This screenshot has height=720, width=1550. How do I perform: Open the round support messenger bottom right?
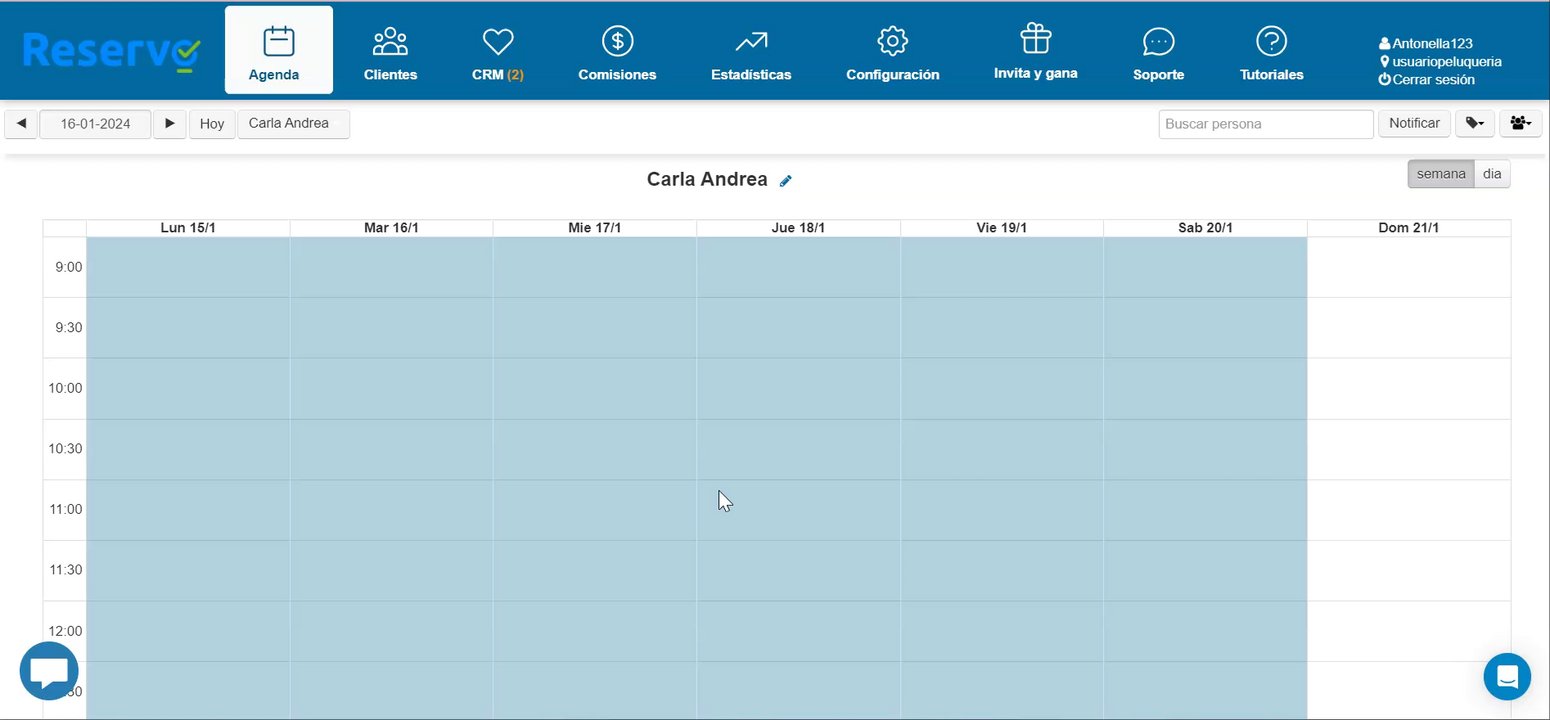point(1507,677)
